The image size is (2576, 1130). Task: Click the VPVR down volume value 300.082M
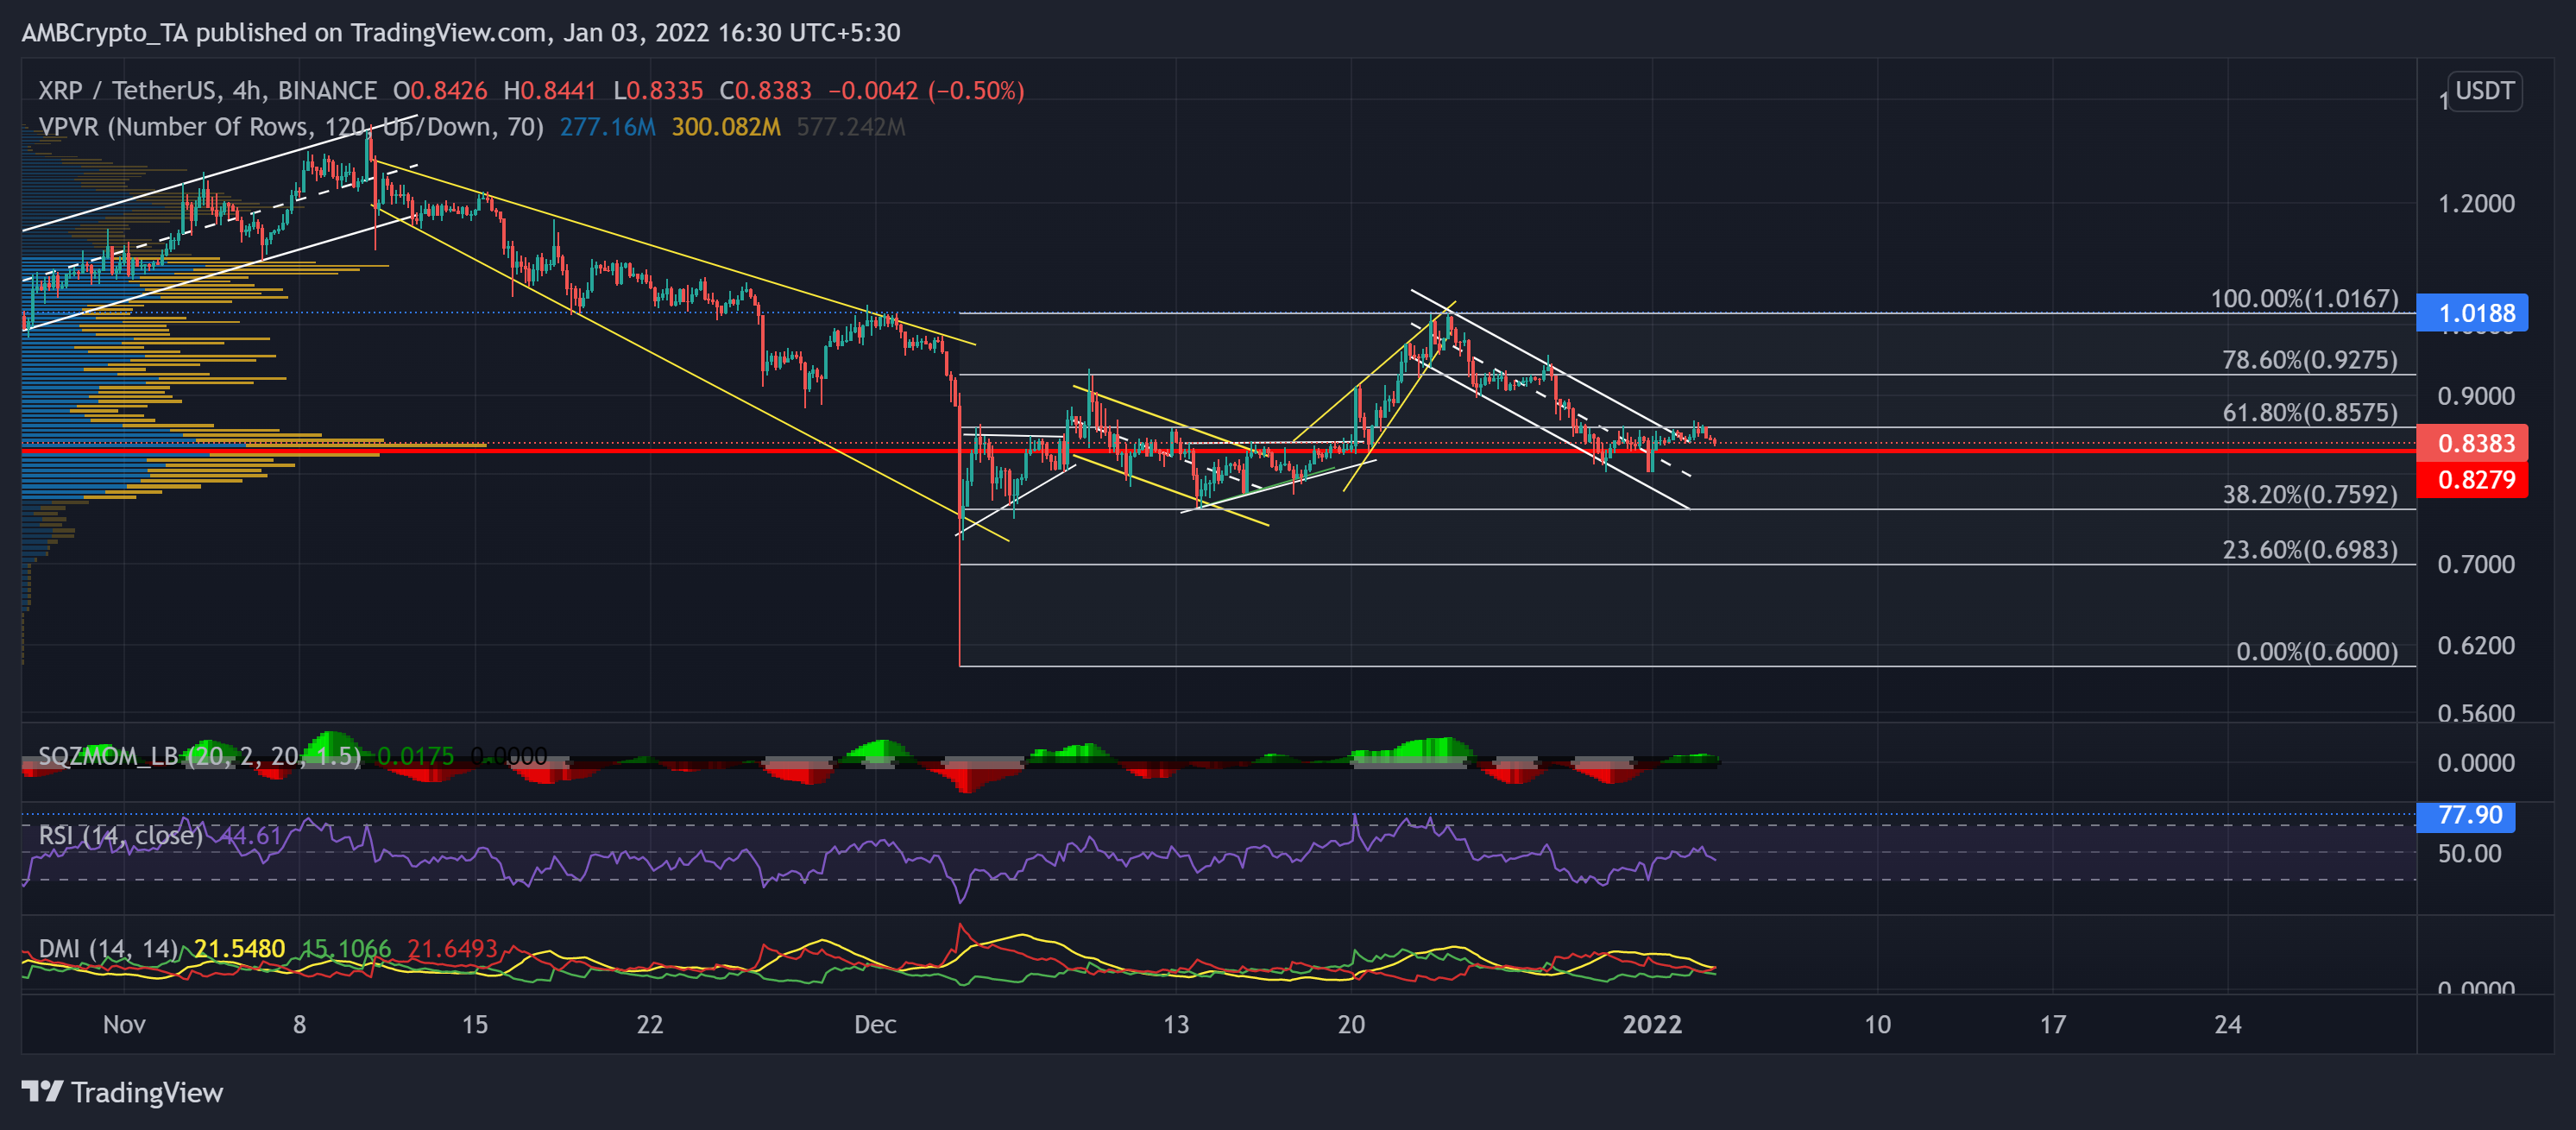[726, 127]
